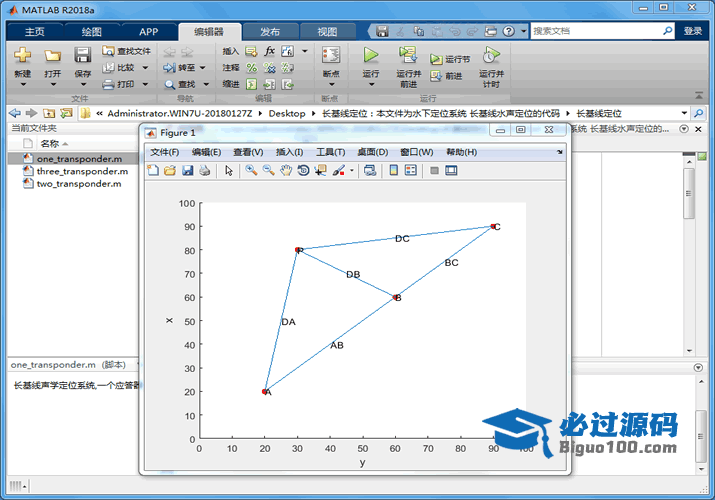Viewport: 715px width, 500px height.
Task: Open the editor panel actions dropdown arrow
Action: click(684, 129)
